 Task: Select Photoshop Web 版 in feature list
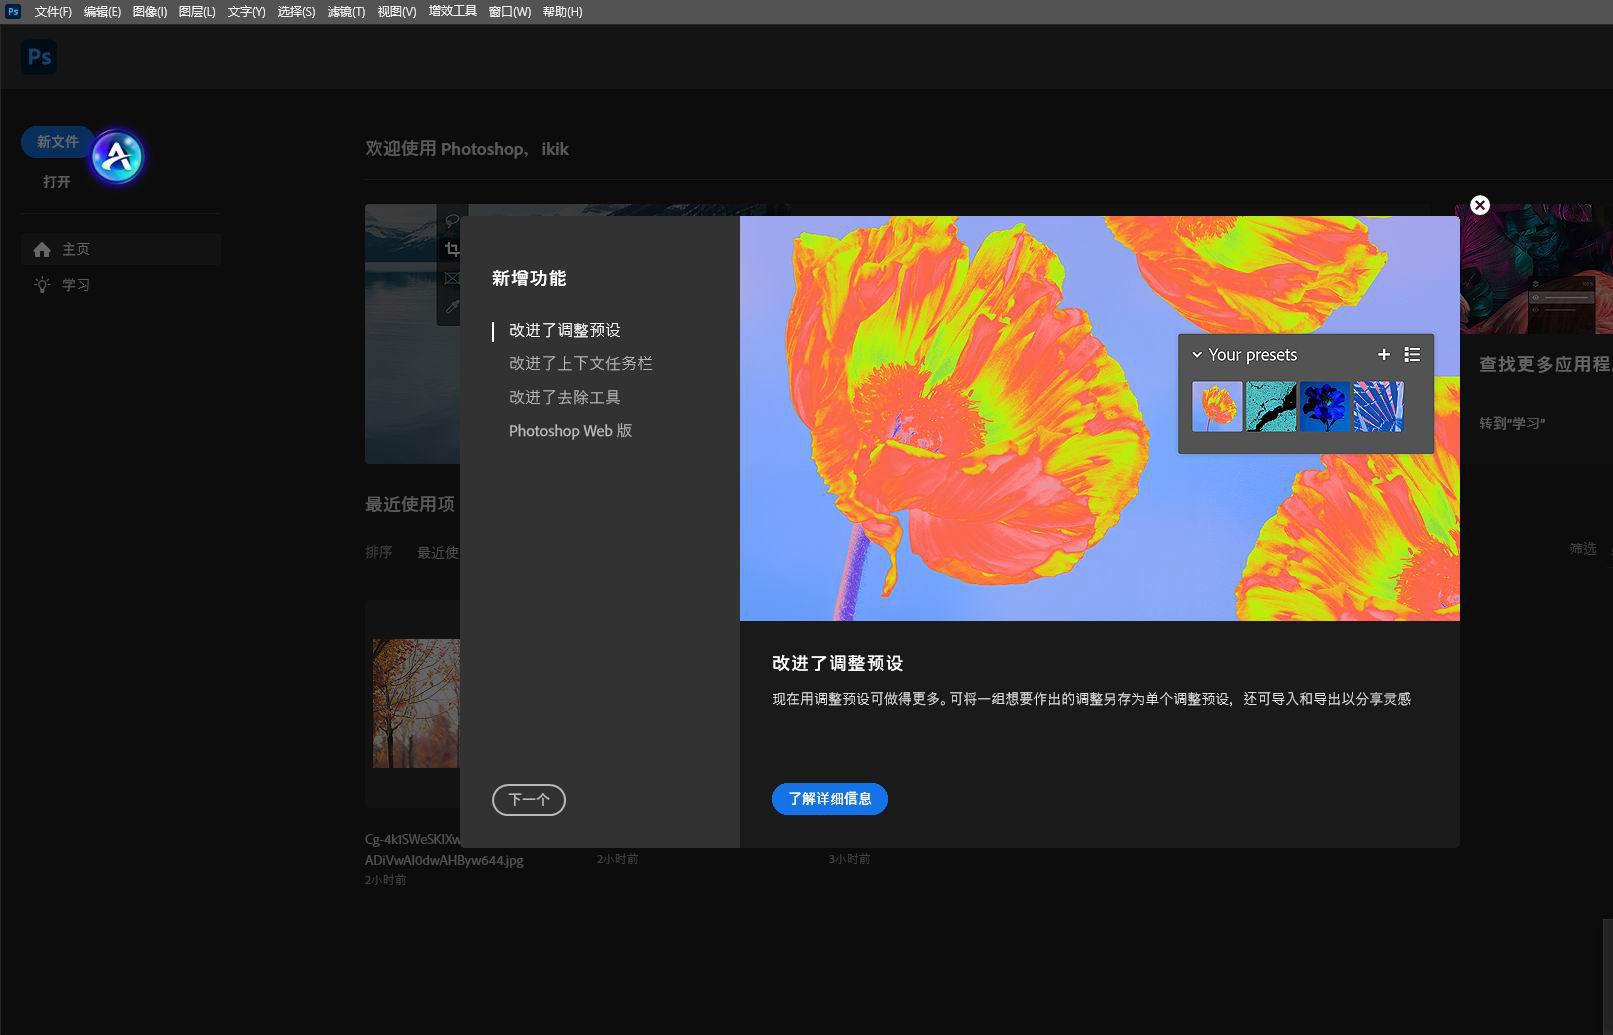(x=571, y=431)
